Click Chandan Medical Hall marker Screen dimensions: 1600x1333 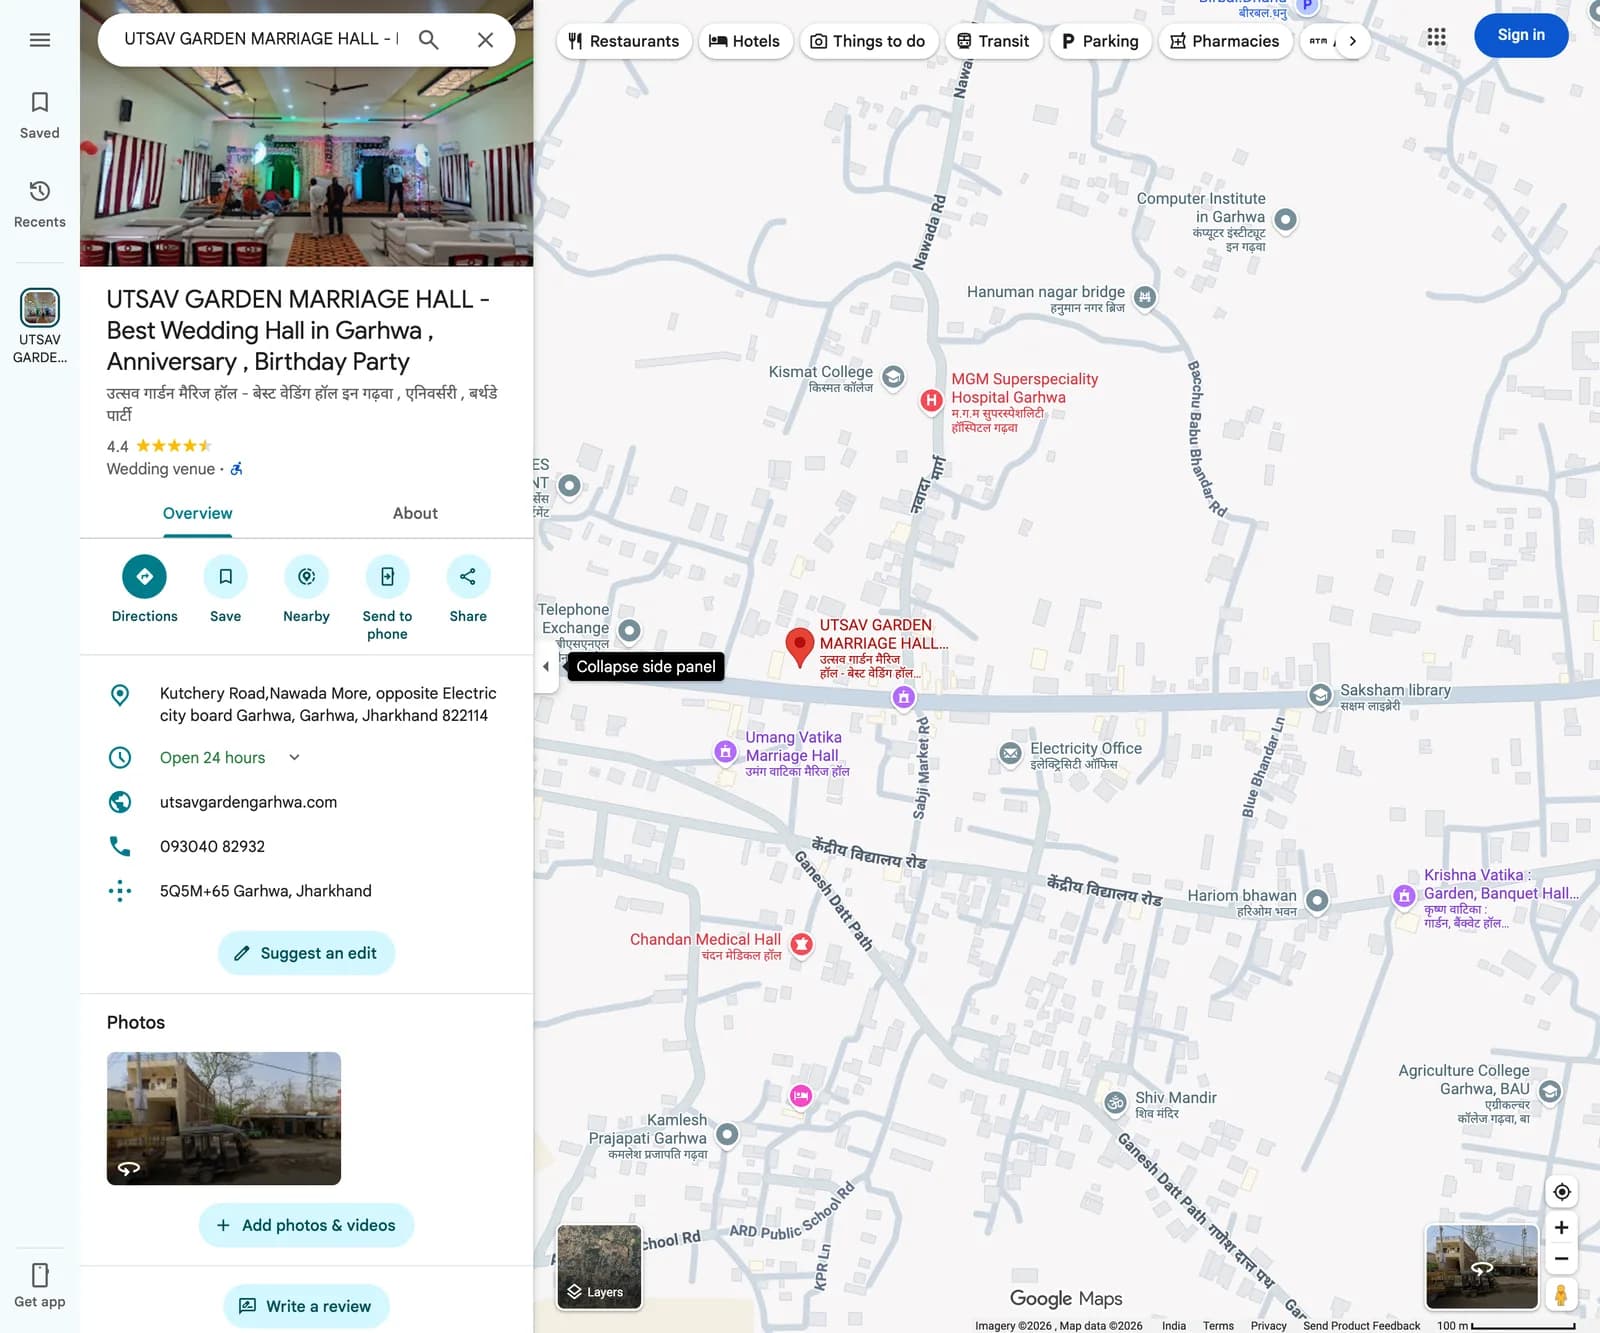[802, 943]
